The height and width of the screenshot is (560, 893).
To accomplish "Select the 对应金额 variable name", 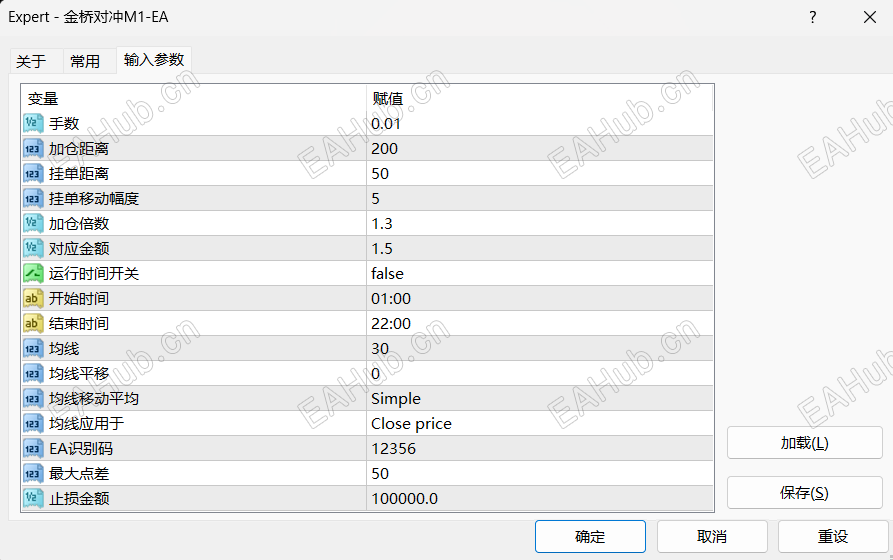I will 79,249.
